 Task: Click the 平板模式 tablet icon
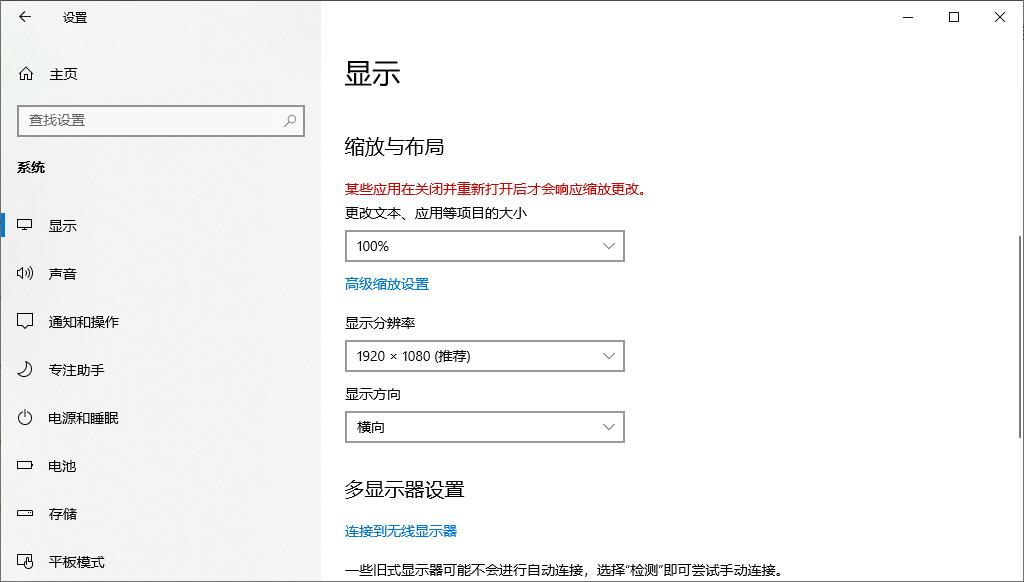click(x=25, y=561)
